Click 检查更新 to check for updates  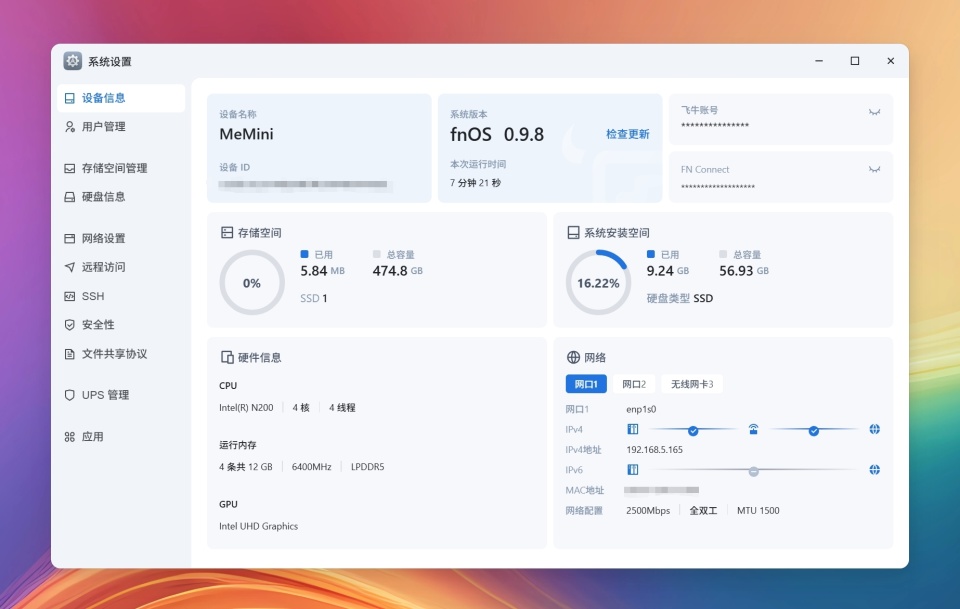tap(628, 134)
